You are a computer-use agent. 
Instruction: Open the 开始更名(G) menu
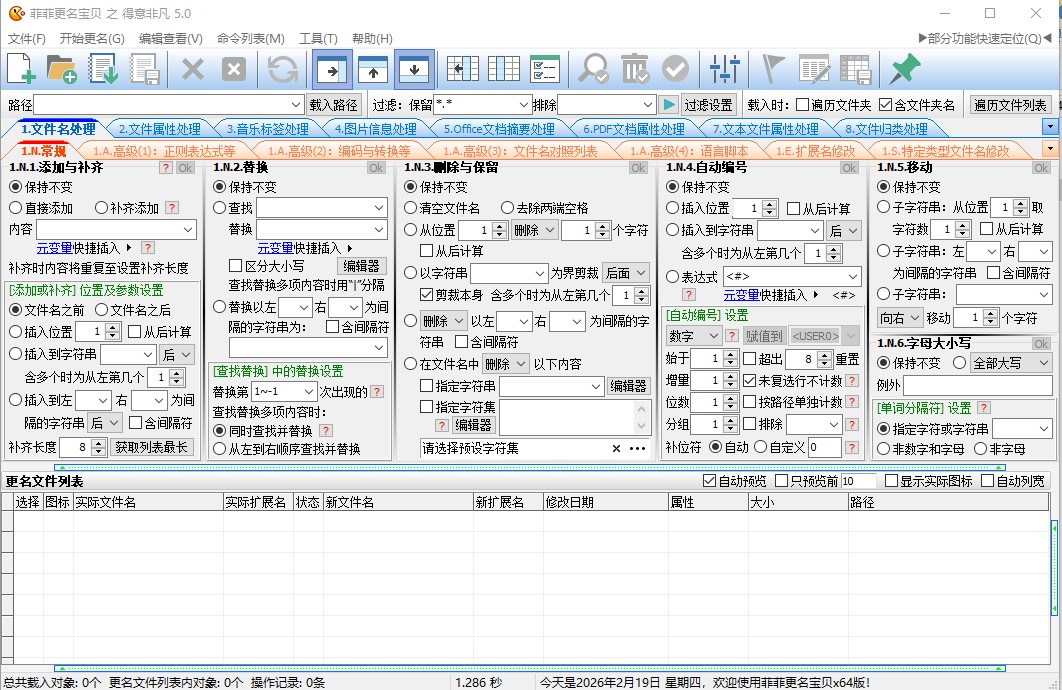[92, 39]
